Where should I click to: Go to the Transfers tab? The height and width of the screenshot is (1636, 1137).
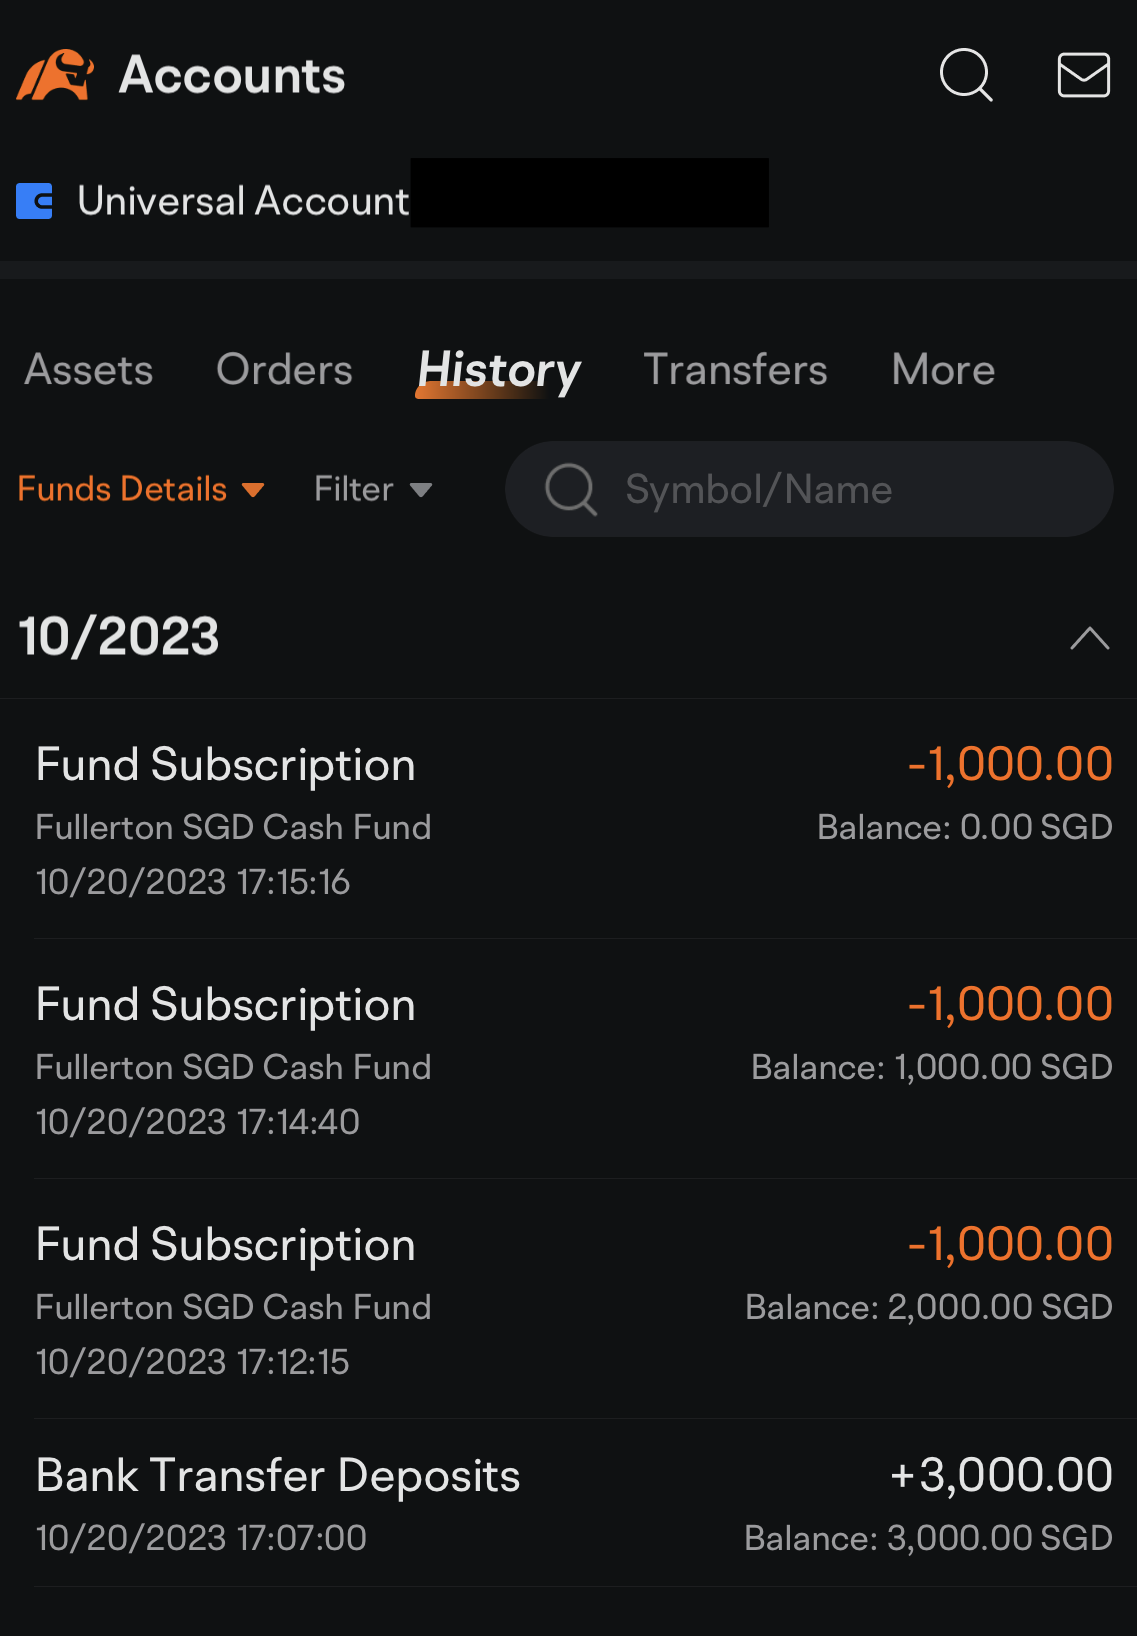click(x=735, y=370)
